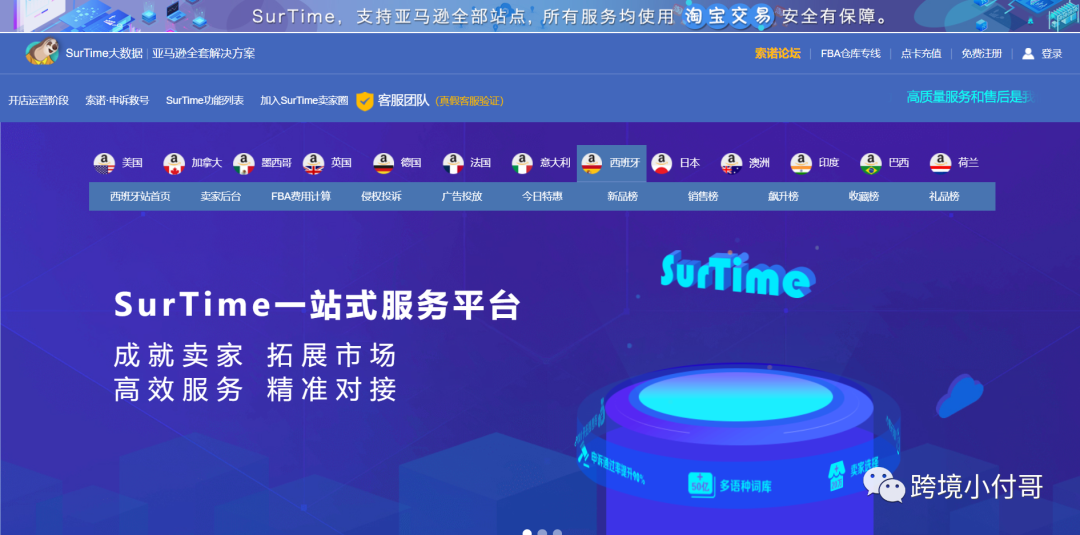This screenshot has height=535, width=1080.
Task: Open the FBA仓库专线 link
Action: tap(851, 53)
